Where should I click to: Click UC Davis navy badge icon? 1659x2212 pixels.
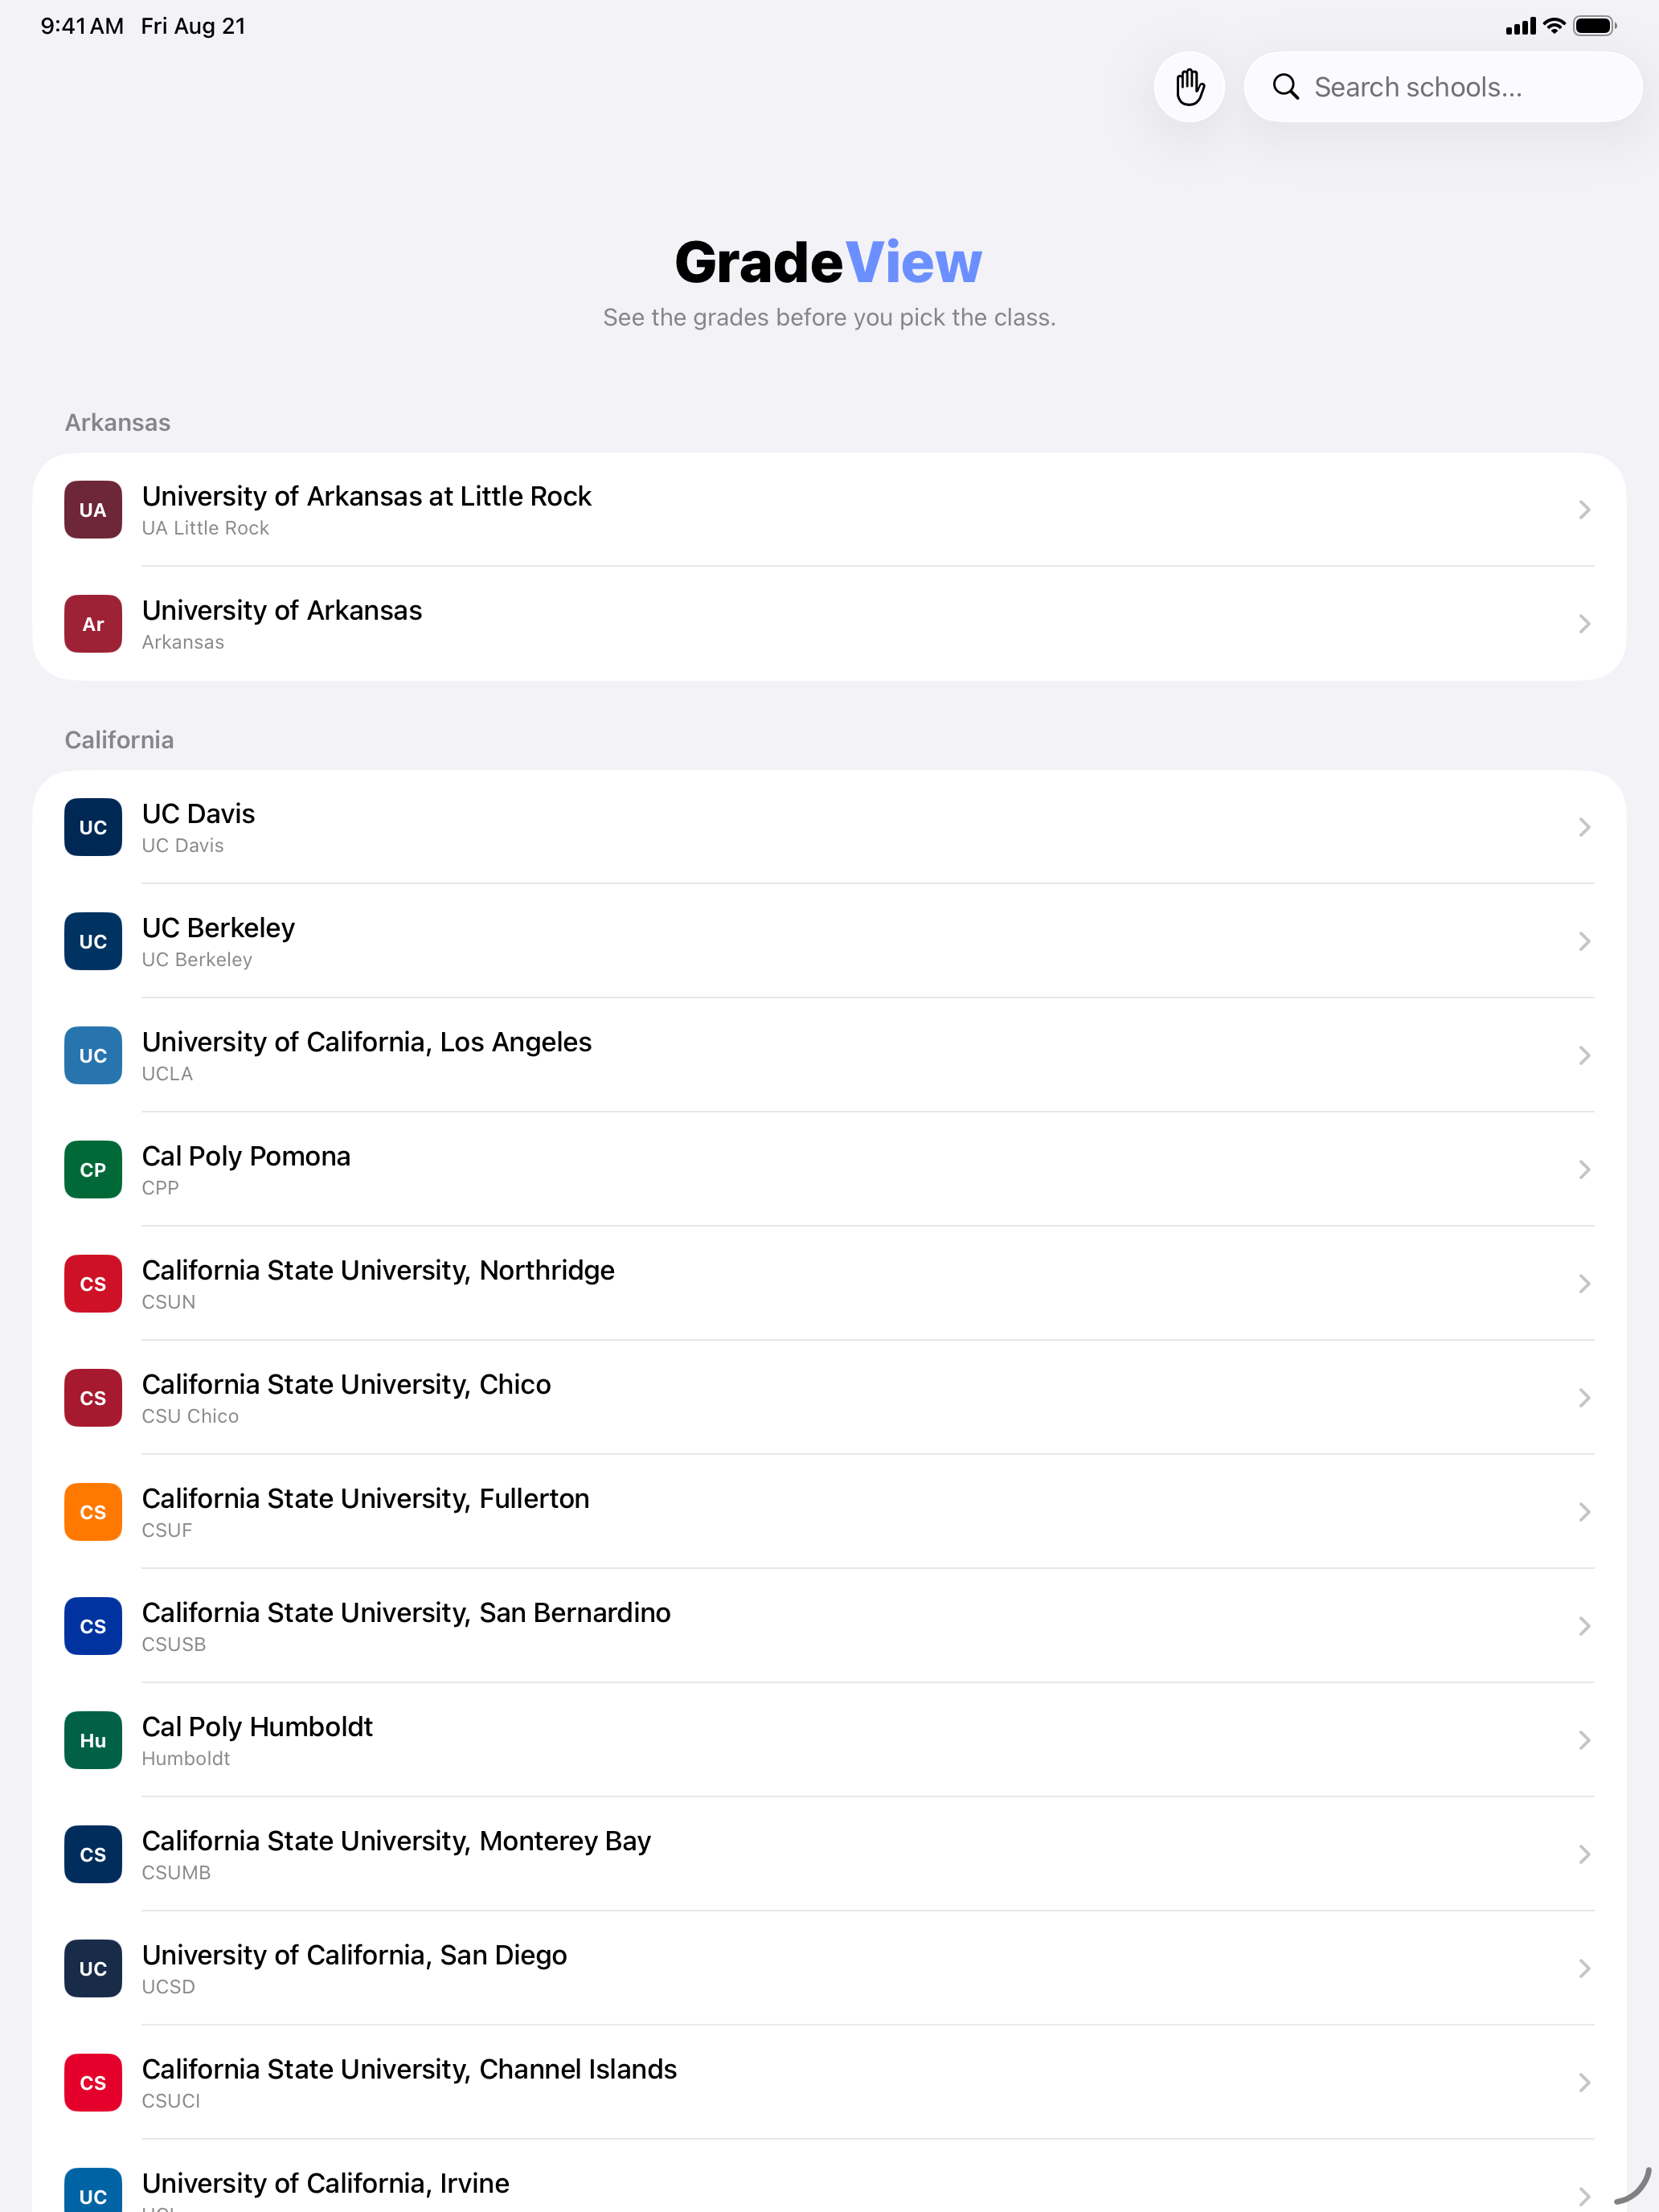(93, 827)
